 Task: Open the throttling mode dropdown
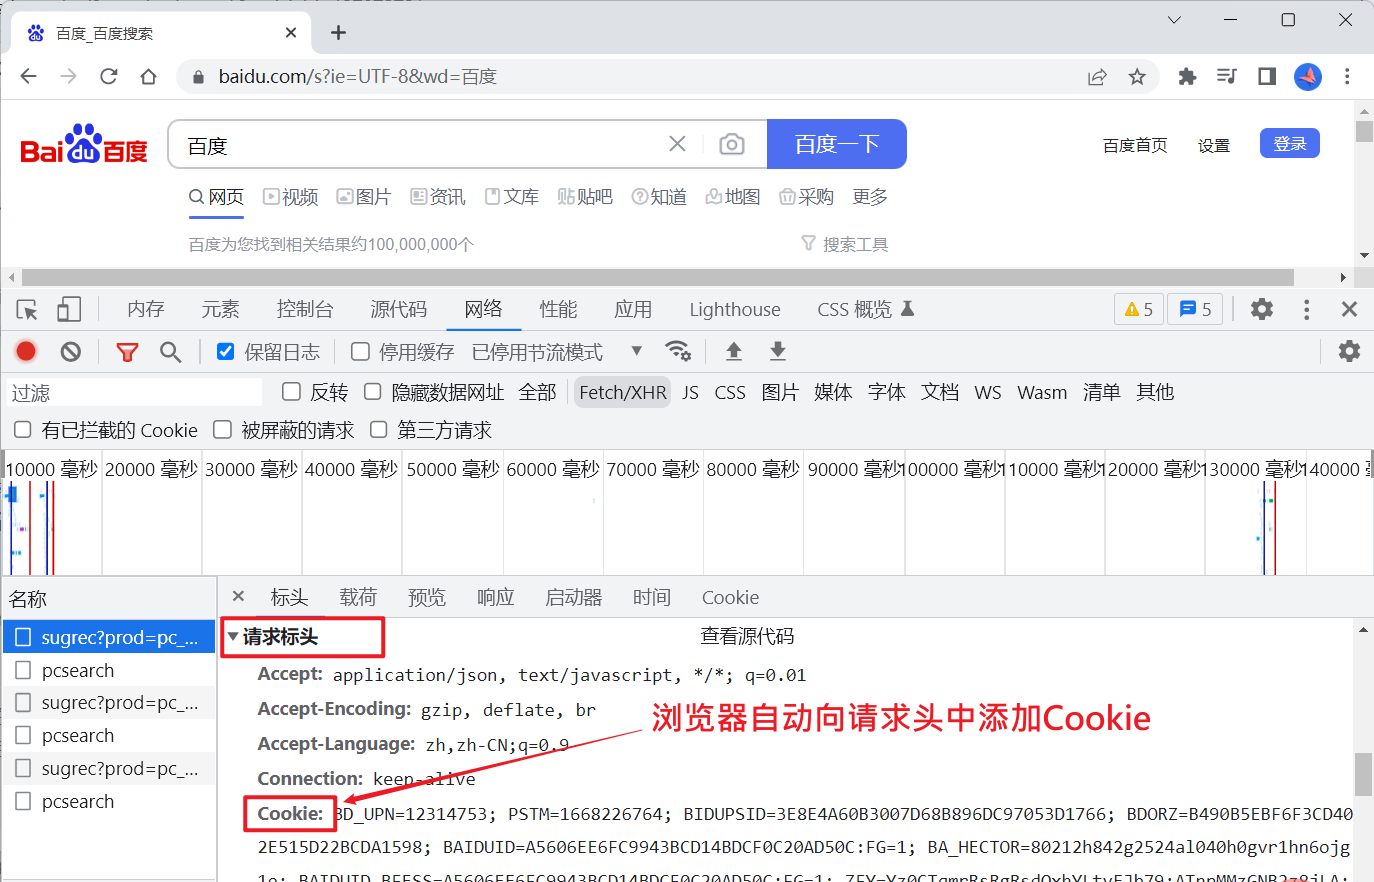pos(637,351)
